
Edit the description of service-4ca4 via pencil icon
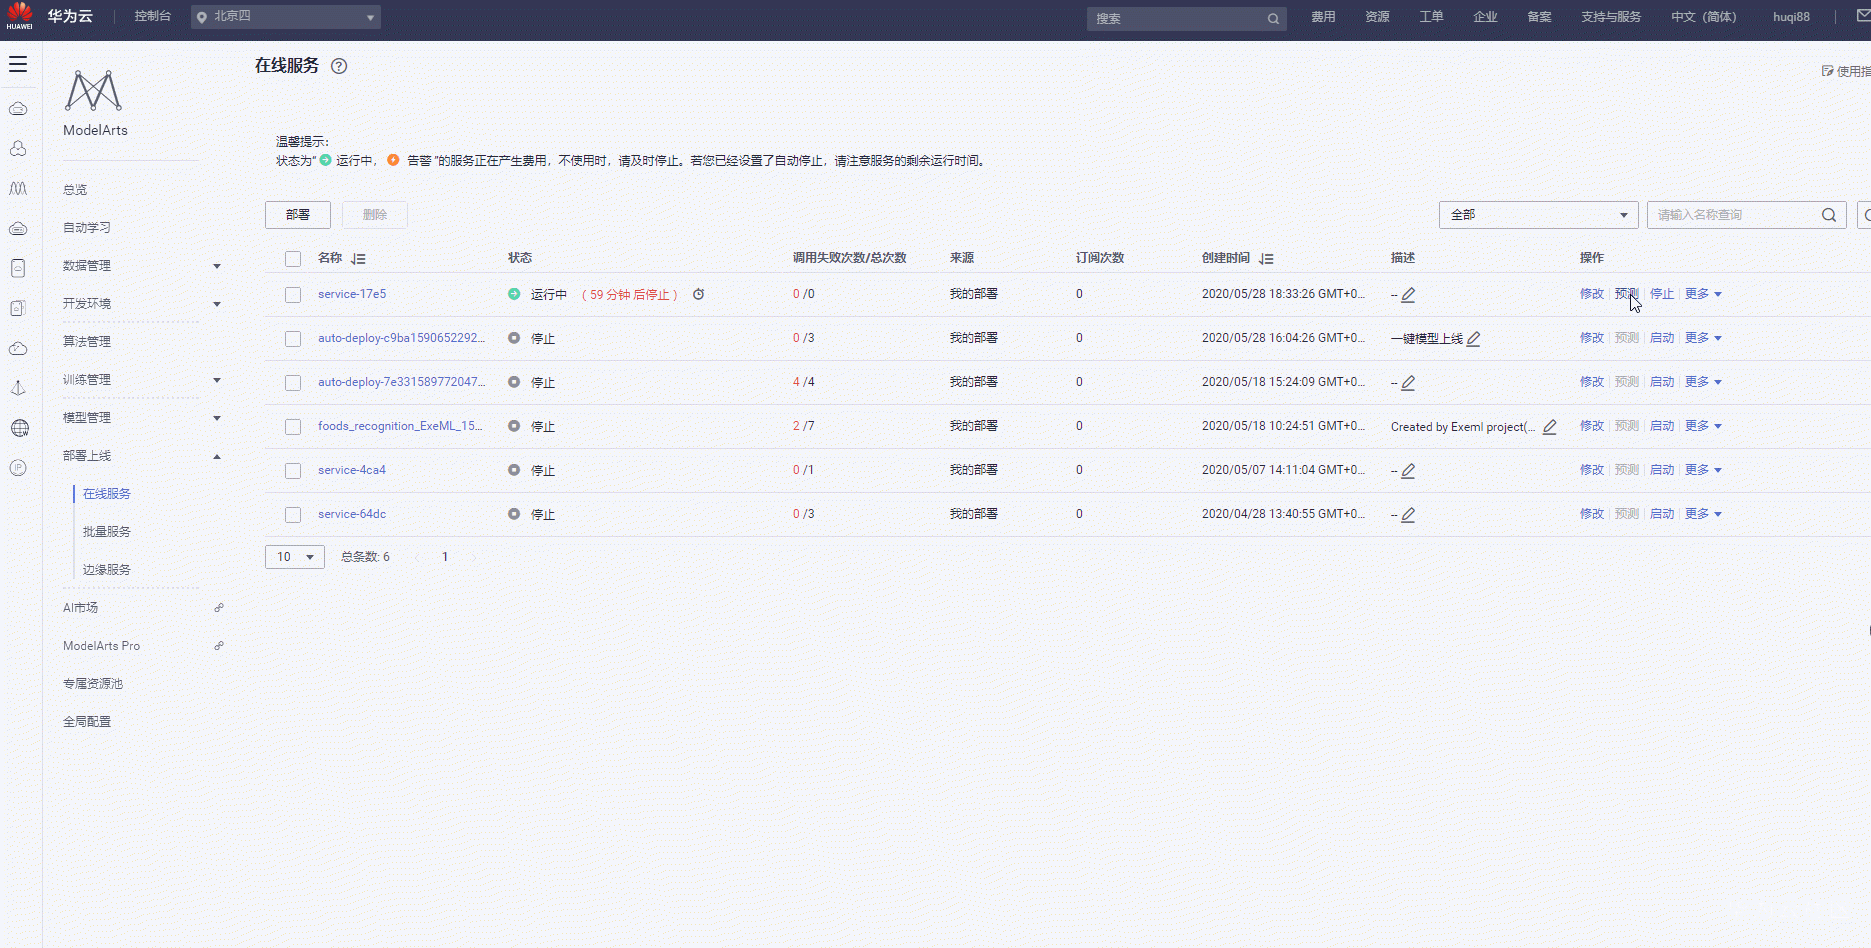1410,470
